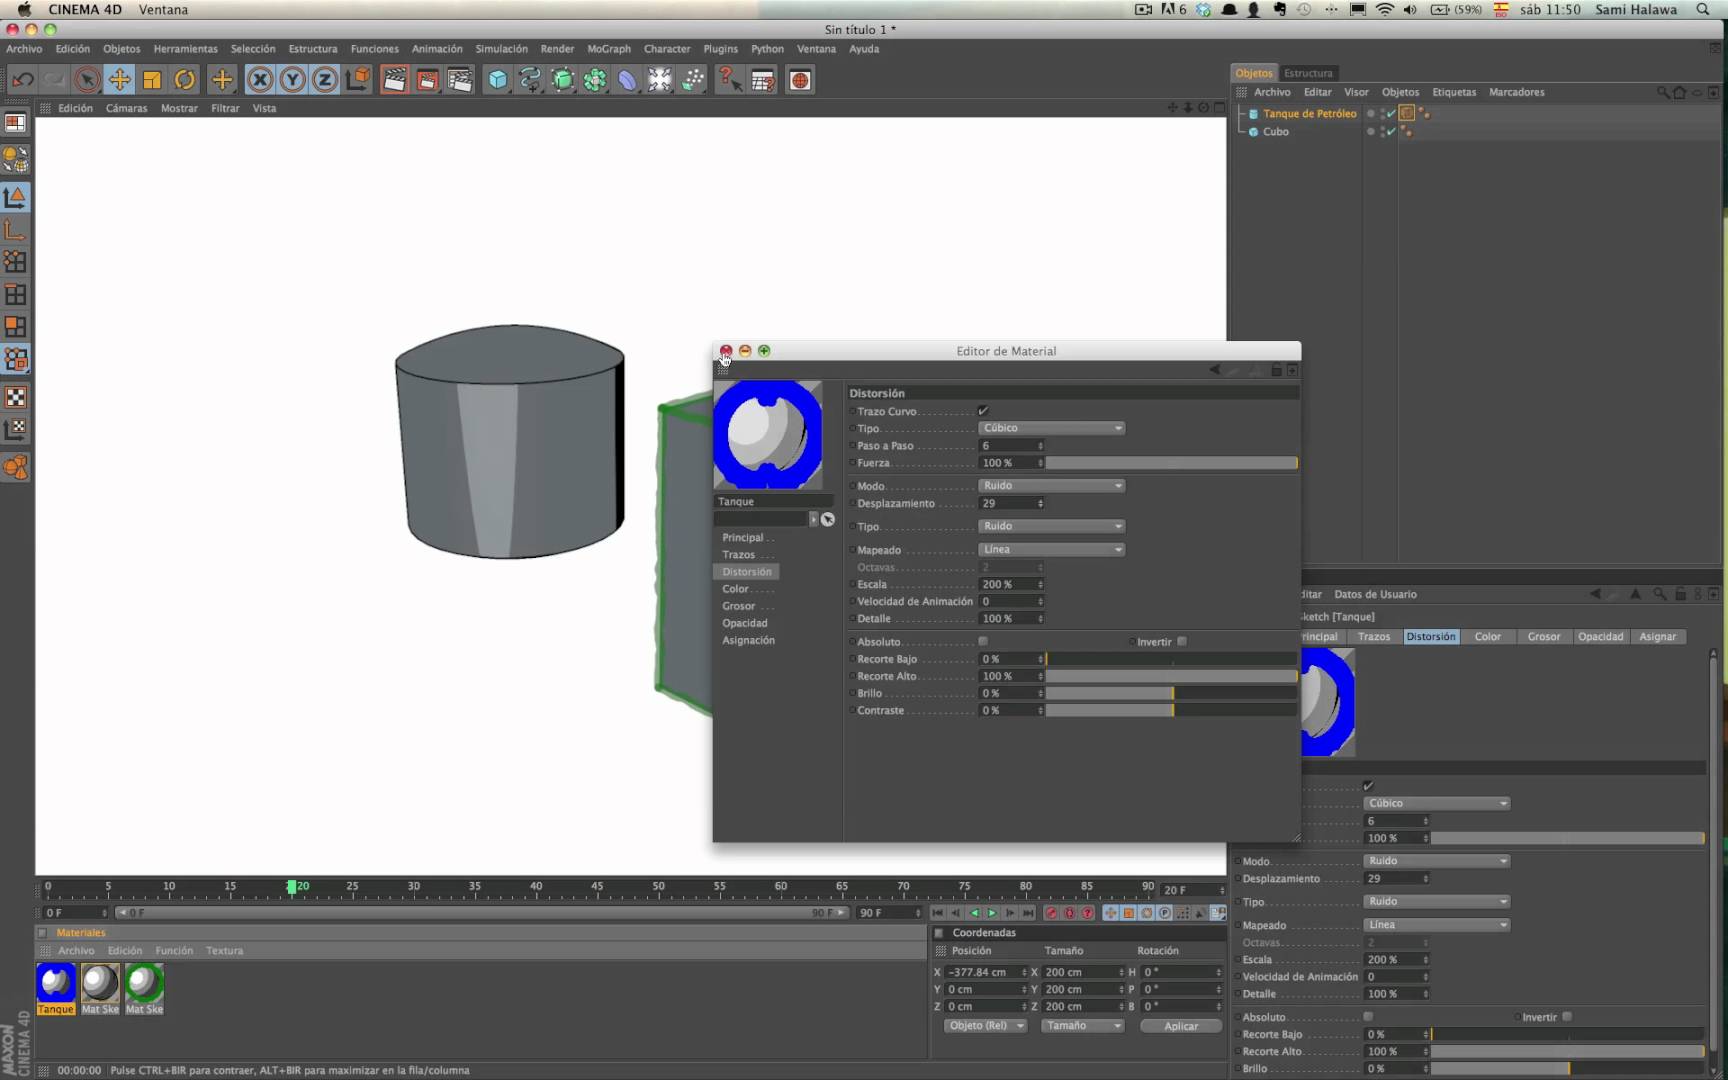
Task: Adjust the Contraste slider in the Editor de Material
Action: tap(1171, 711)
